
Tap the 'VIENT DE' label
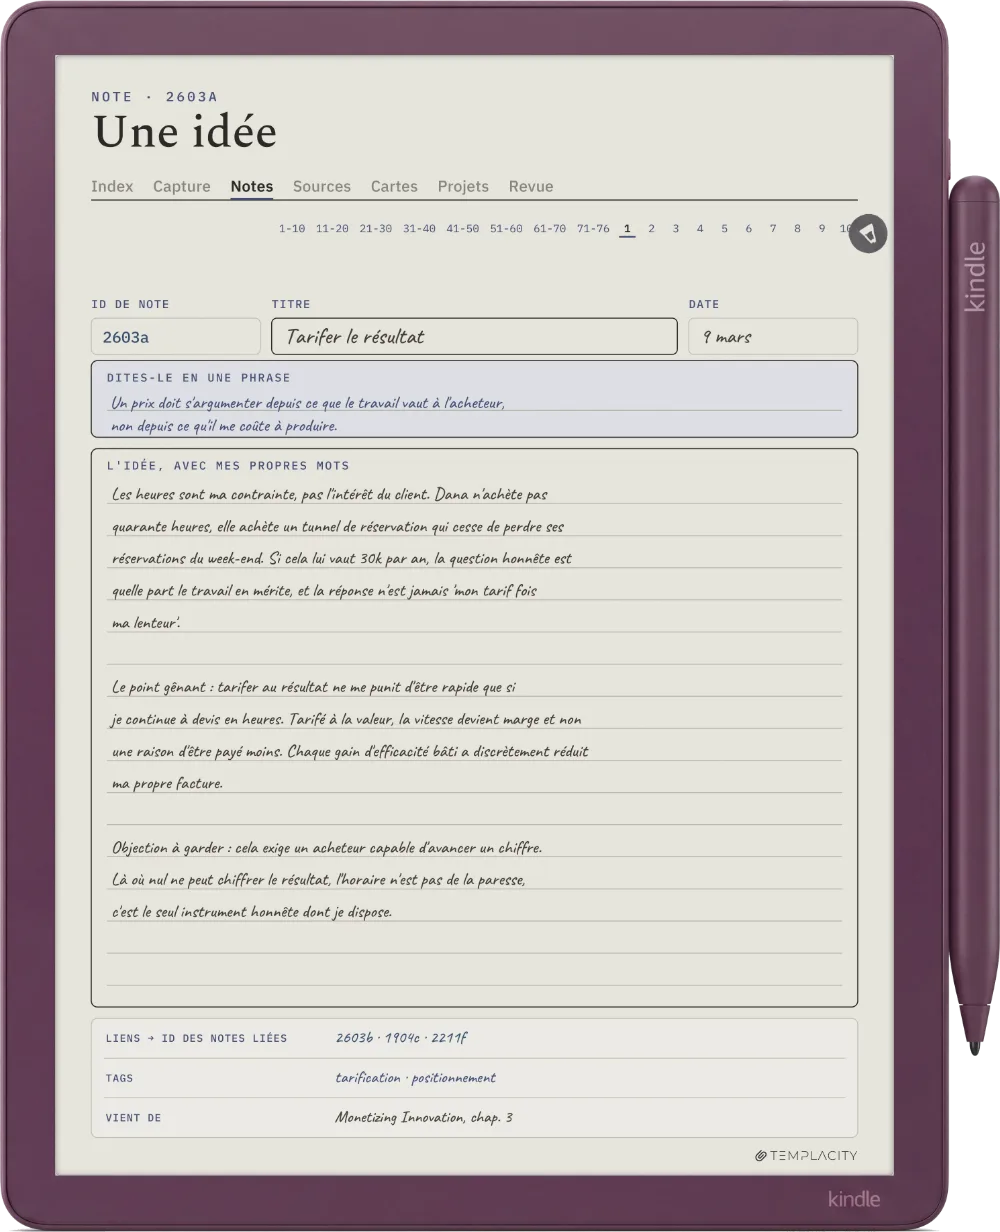[133, 1118]
